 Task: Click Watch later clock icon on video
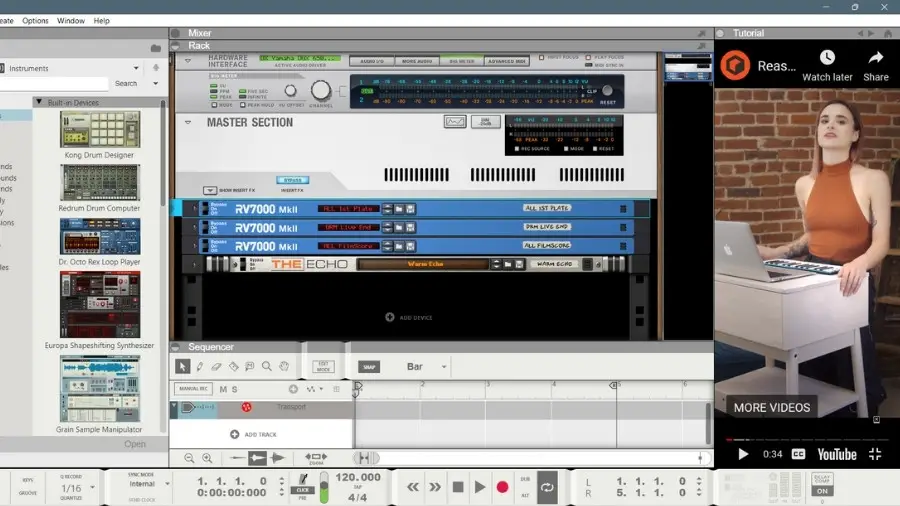[827, 57]
